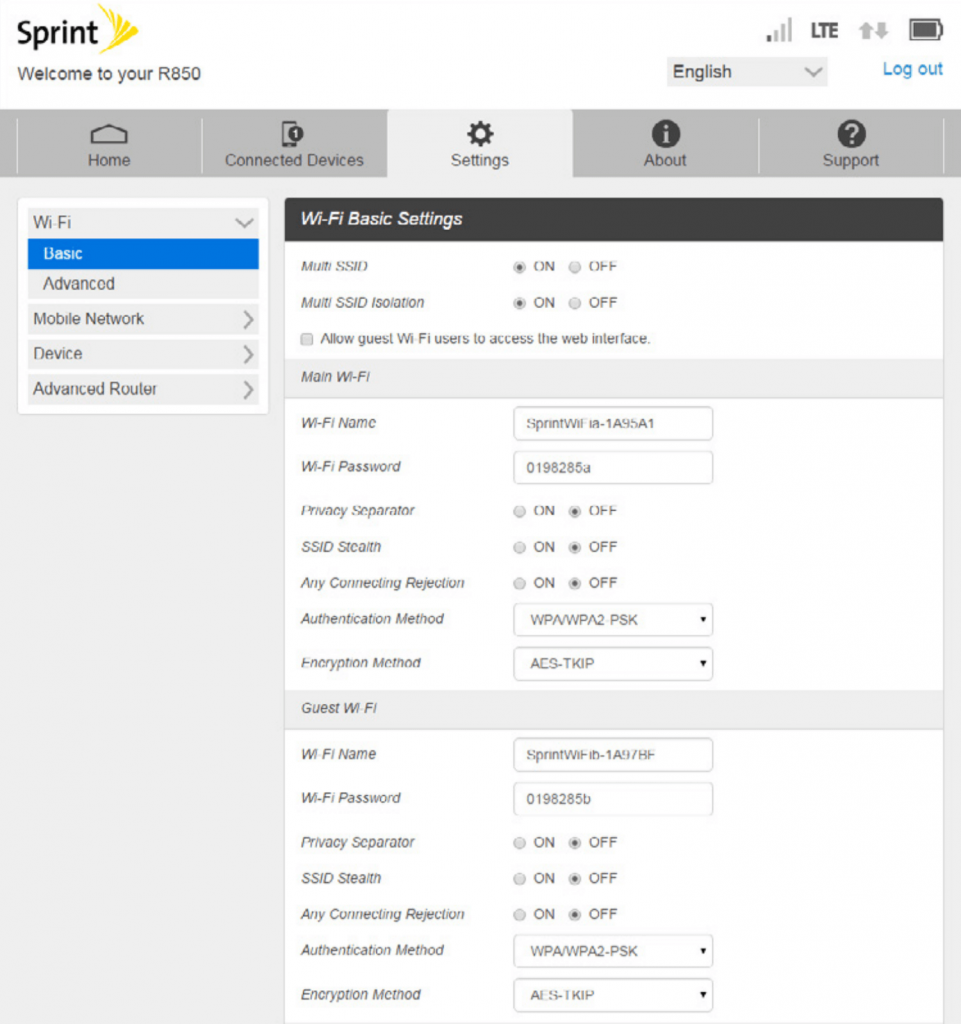961x1024 pixels.
Task: Click the Log out link
Action: click(x=911, y=69)
